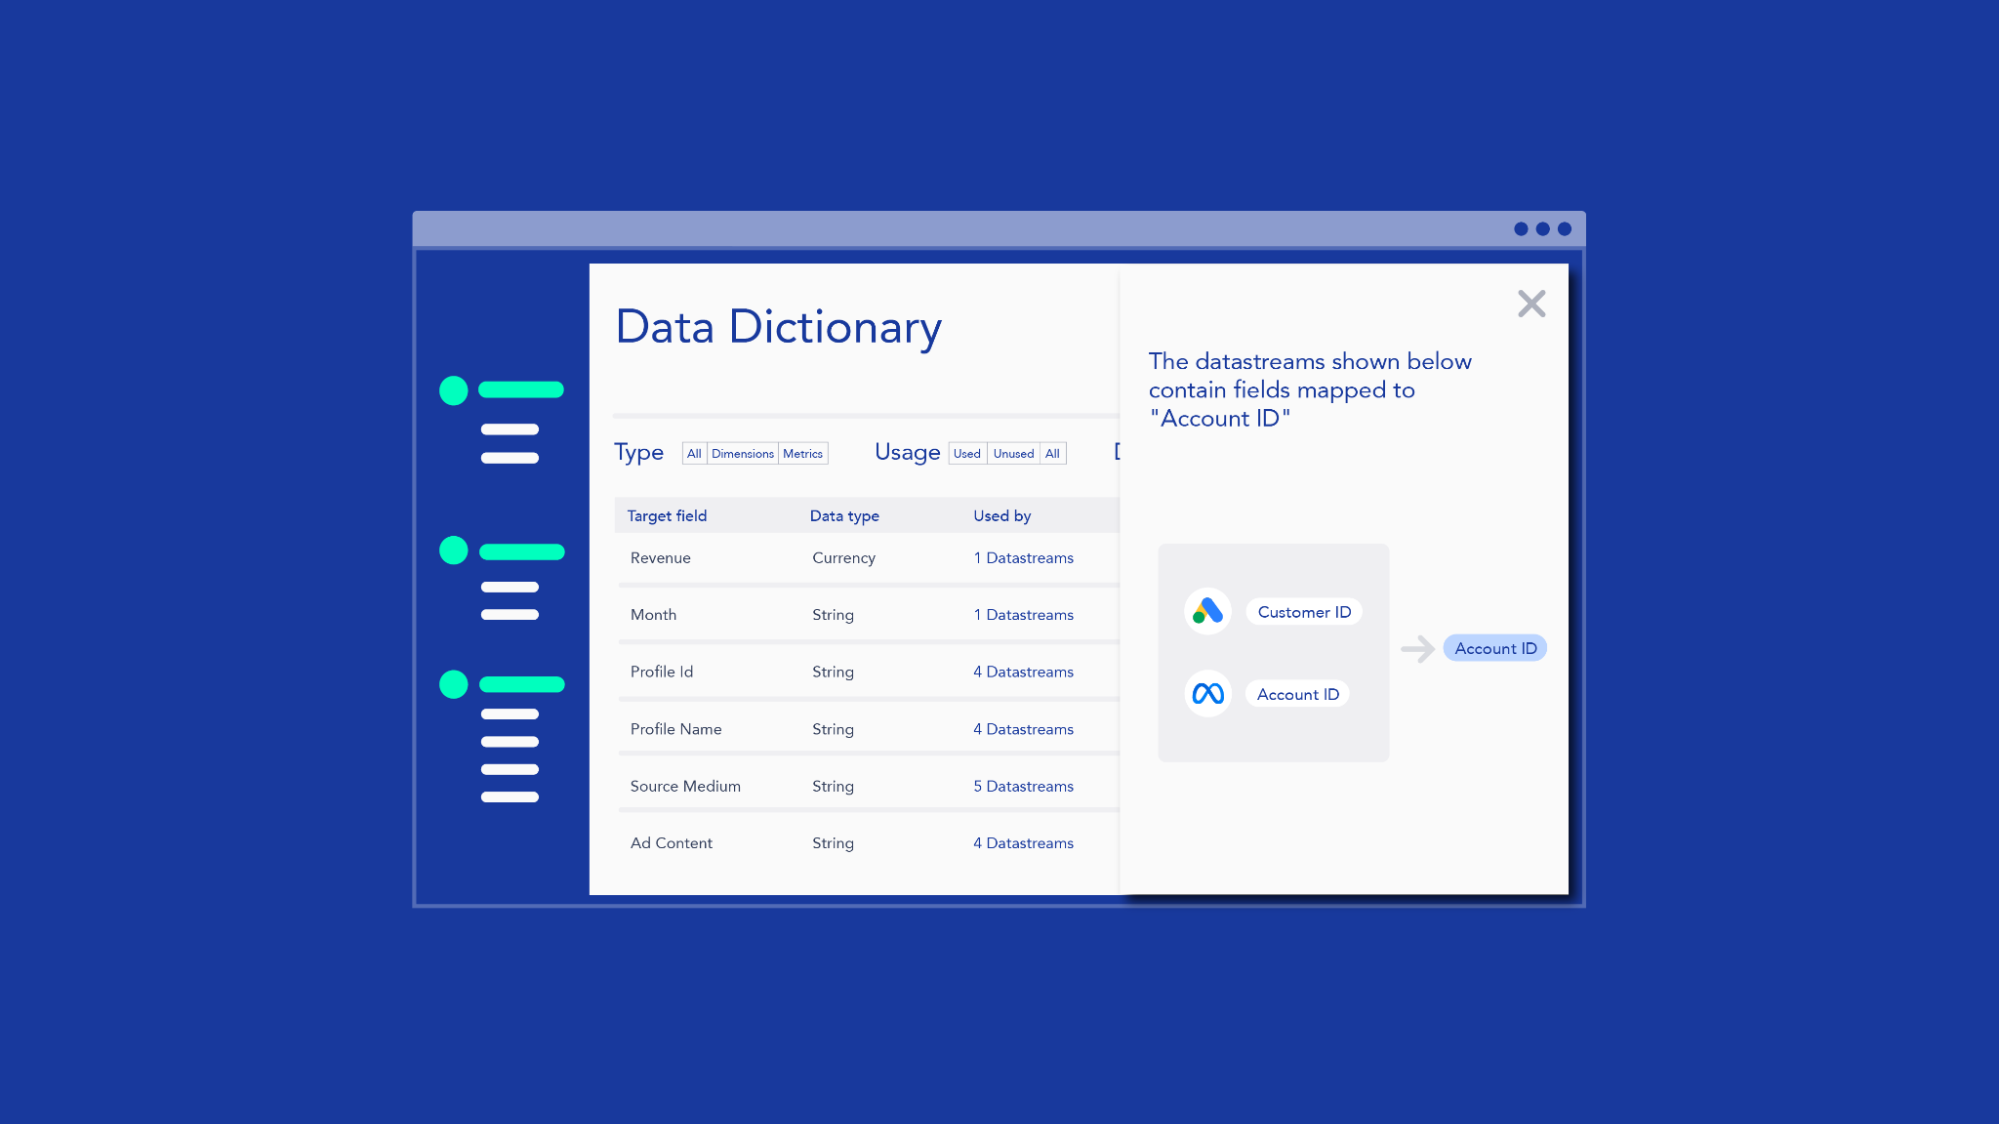Sort table by the Data type column
The width and height of the screenshot is (1999, 1125).
pyautogui.click(x=844, y=515)
